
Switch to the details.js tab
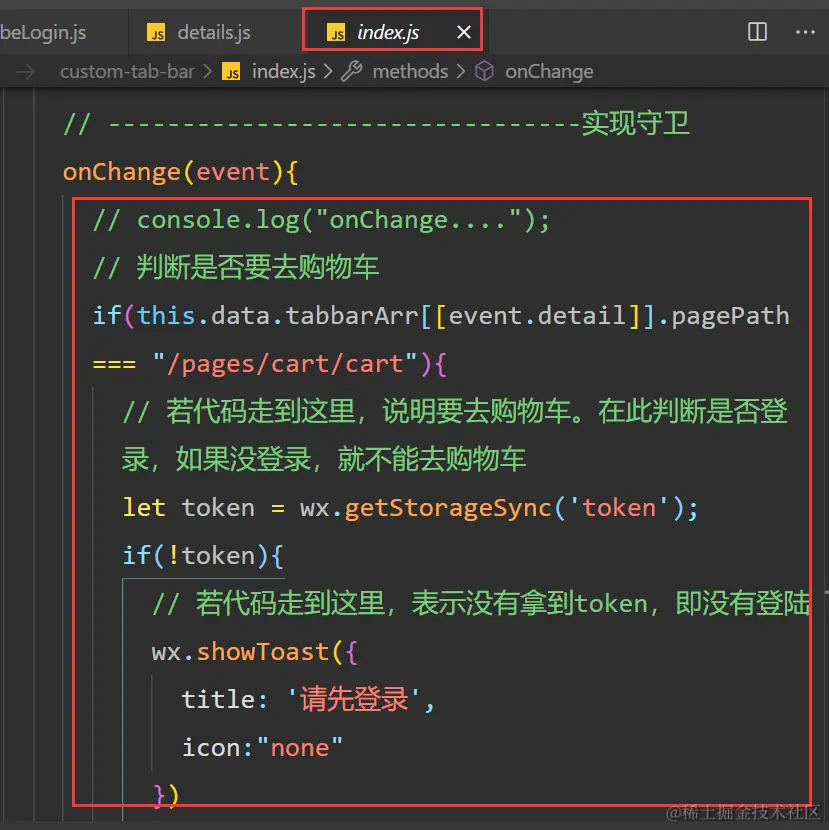pos(214,32)
